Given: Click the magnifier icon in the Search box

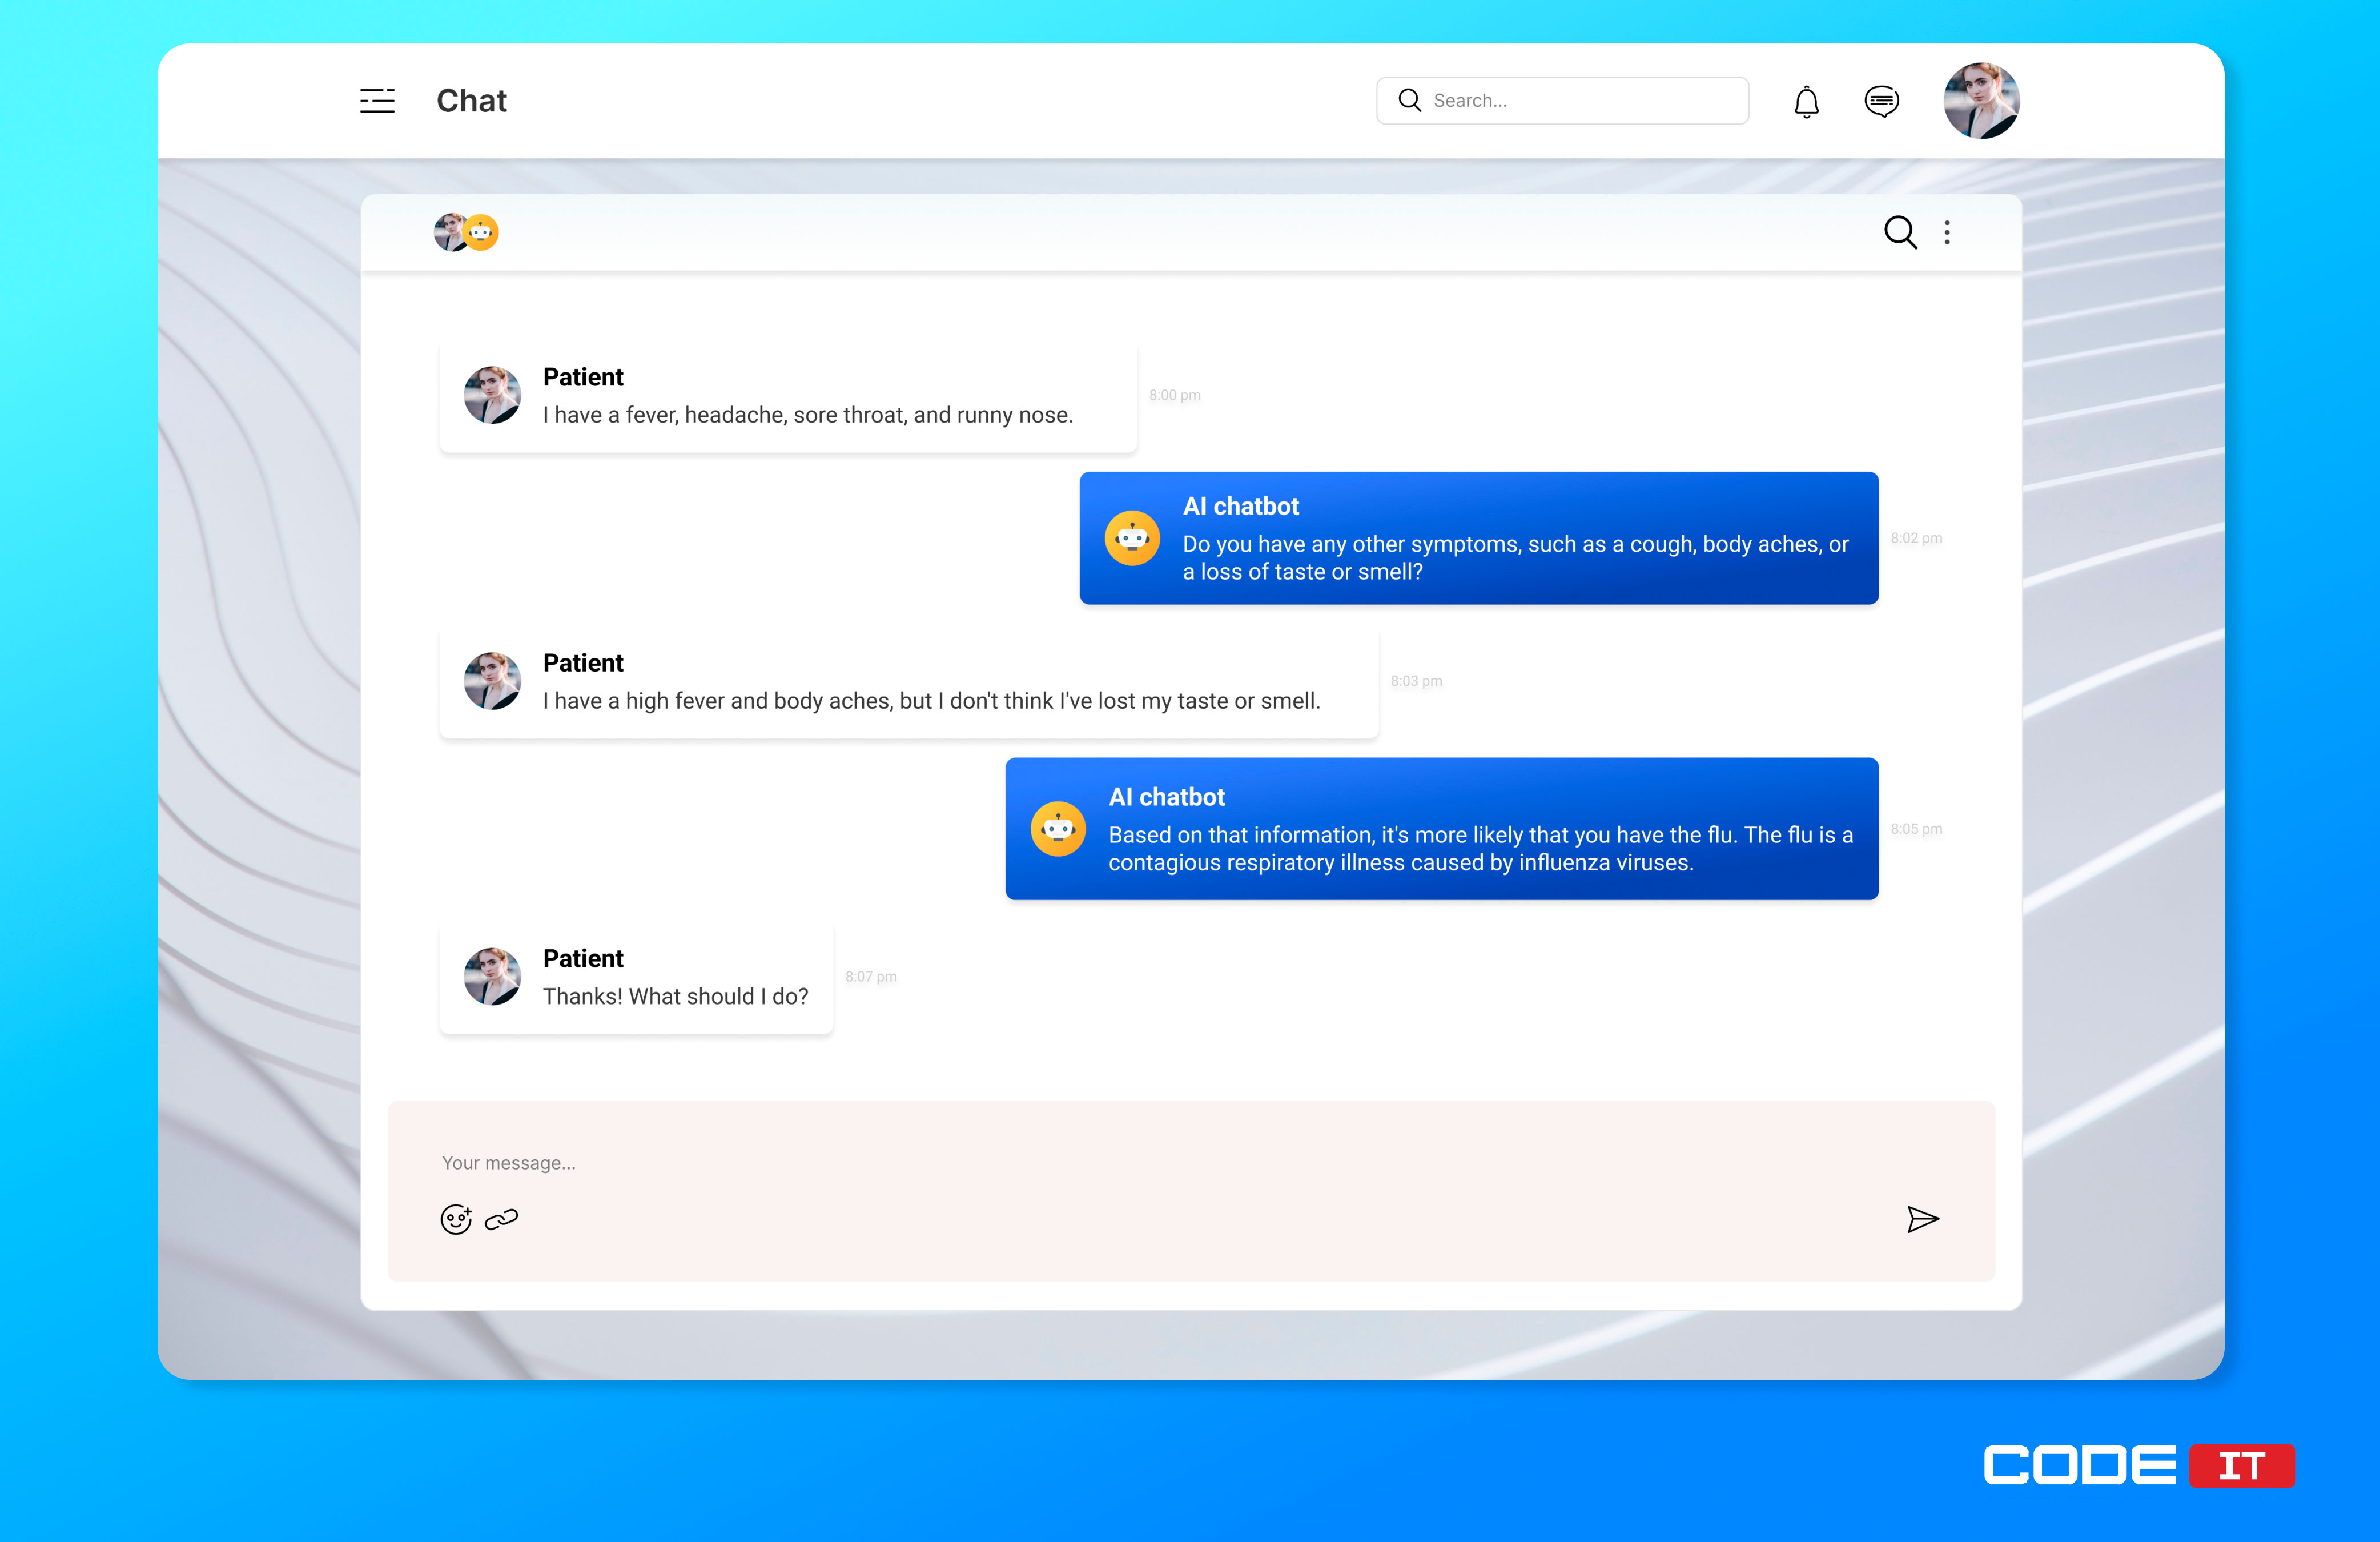Looking at the screenshot, I should tap(1409, 100).
